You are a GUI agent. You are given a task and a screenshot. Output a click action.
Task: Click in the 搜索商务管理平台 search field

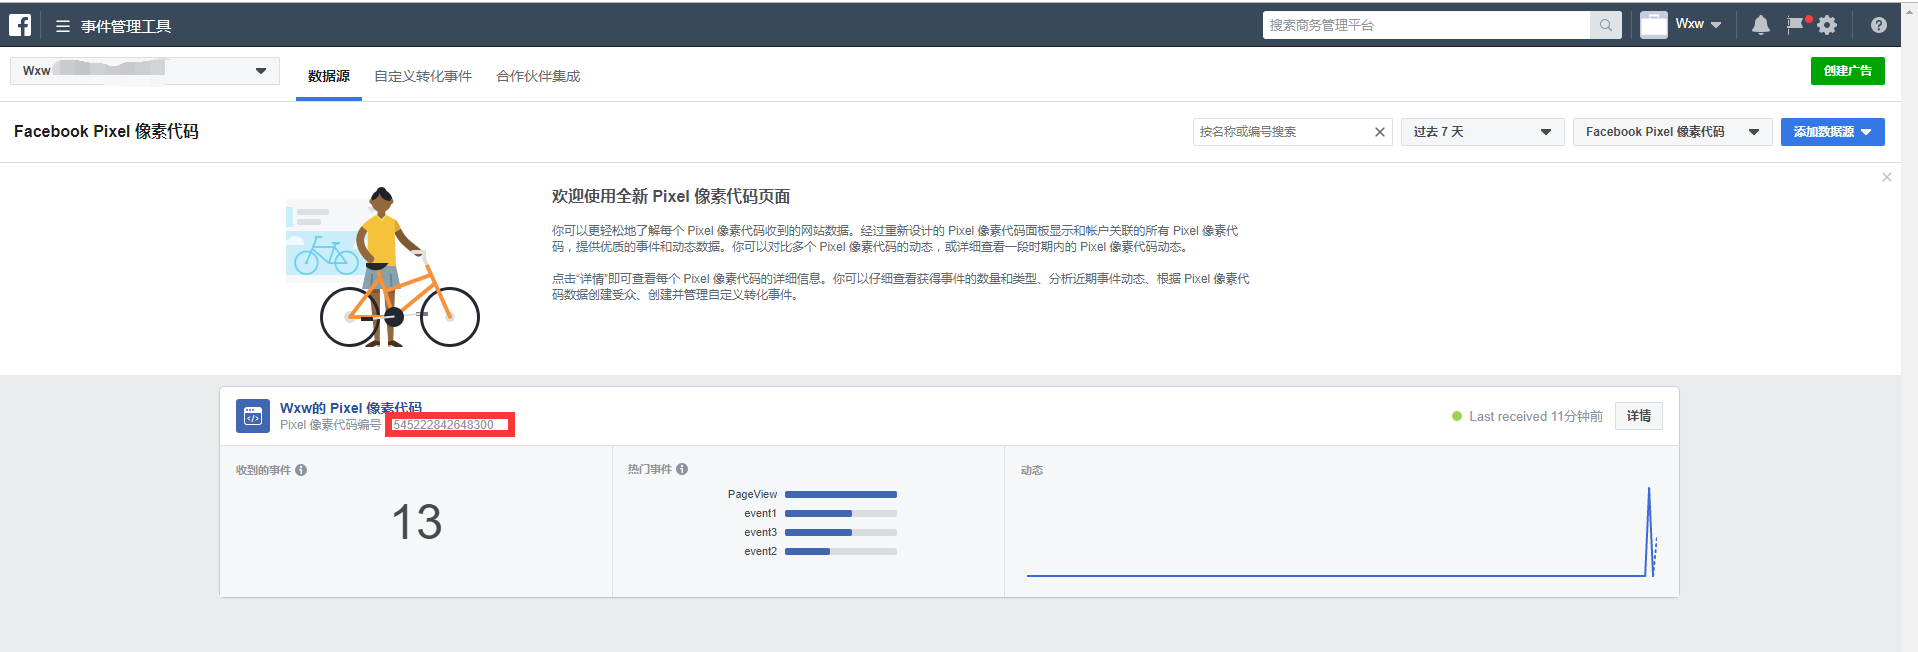click(1426, 25)
